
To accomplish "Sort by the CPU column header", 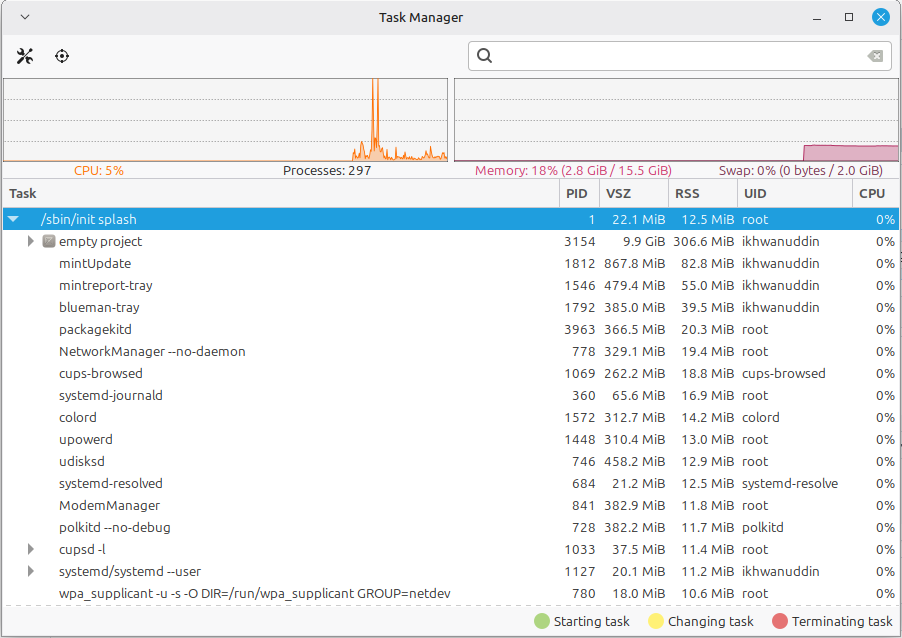I will [876, 193].
